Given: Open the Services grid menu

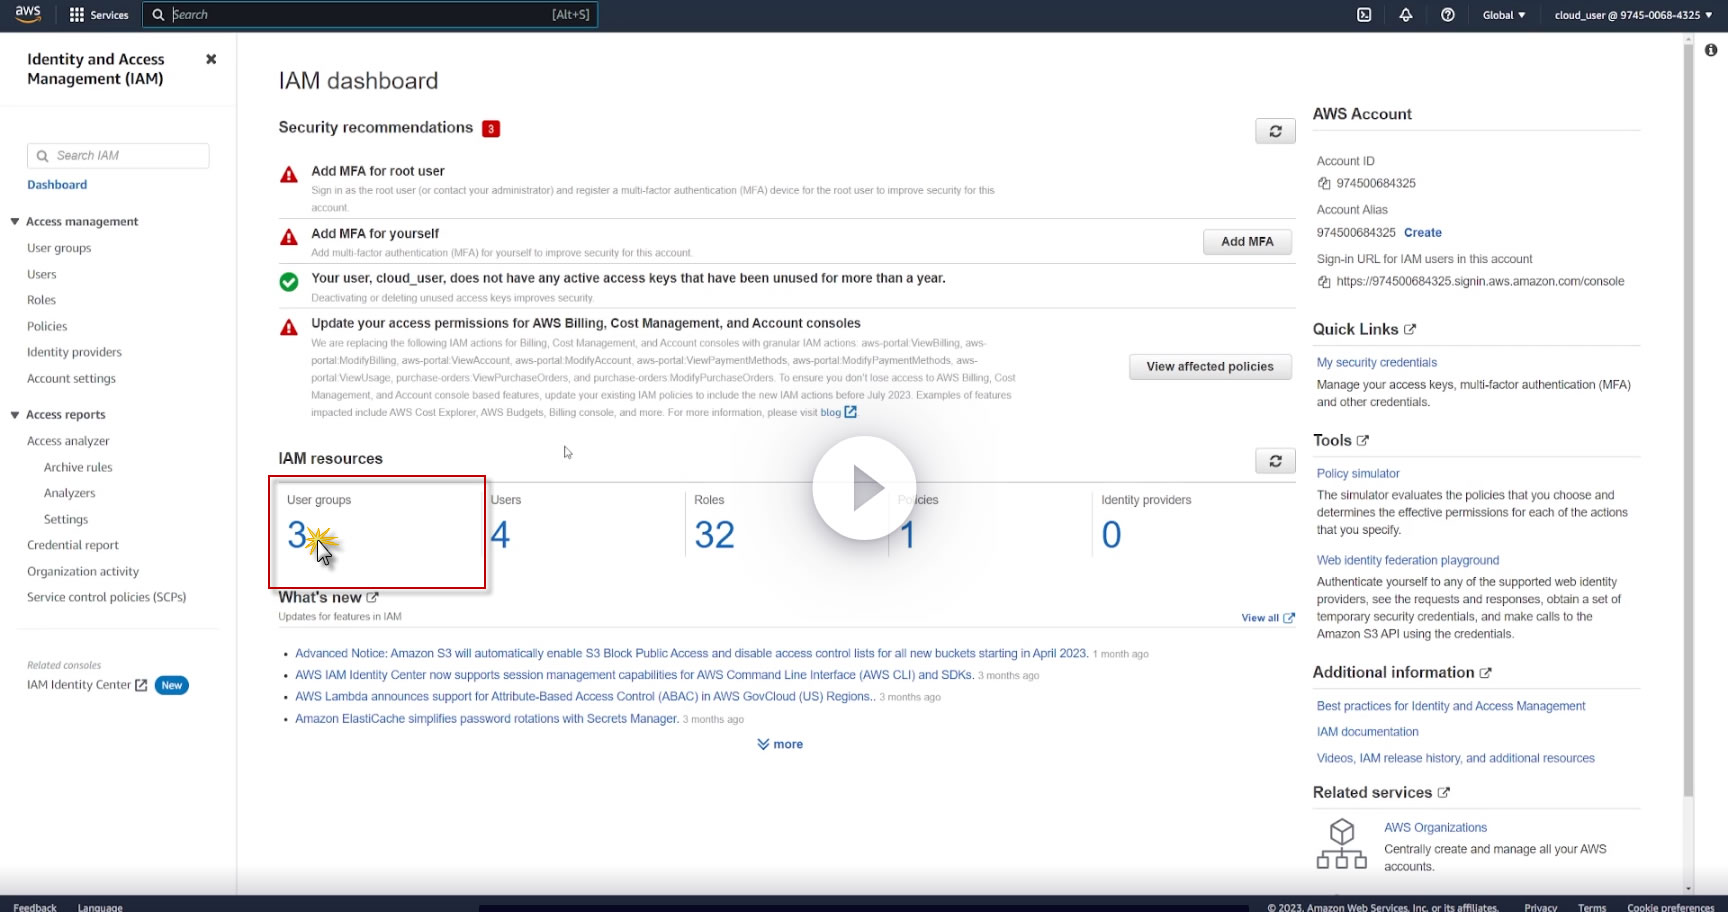Looking at the screenshot, I should tap(99, 15).
